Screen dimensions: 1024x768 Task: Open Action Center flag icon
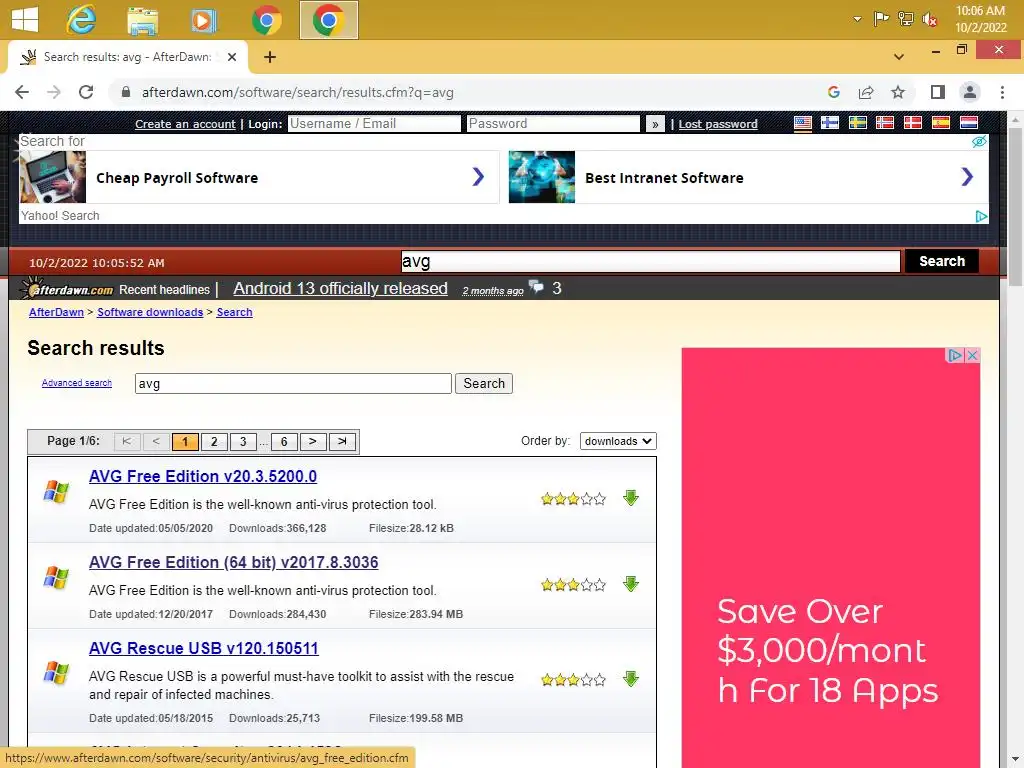(x=881, y=19)
